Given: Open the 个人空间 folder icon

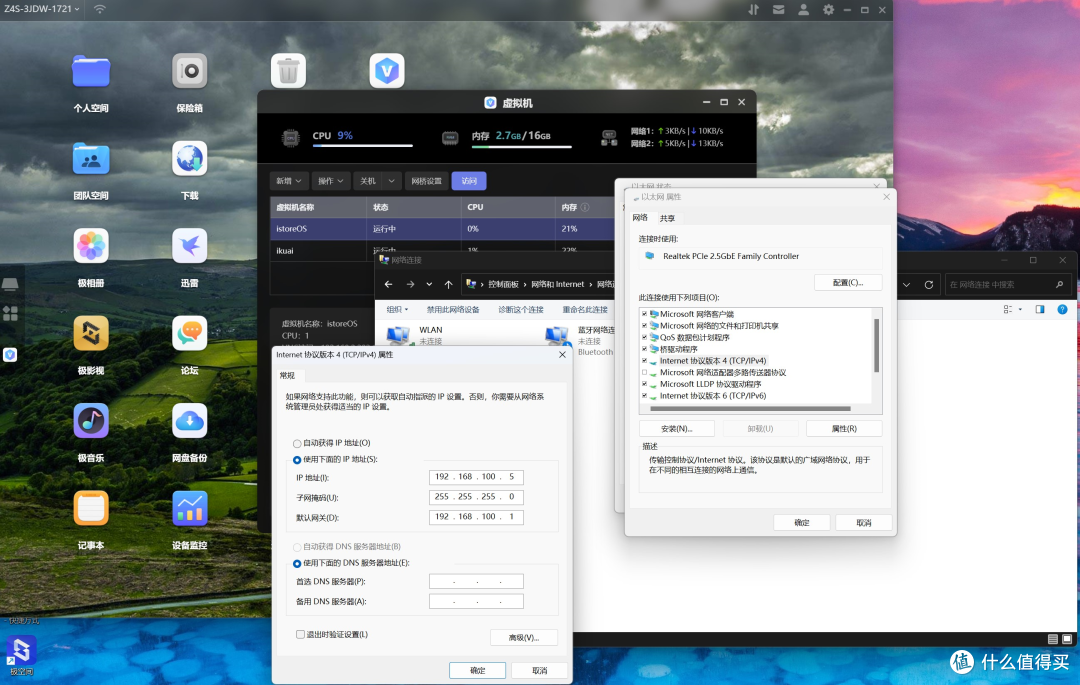Looking at the screenshot, I should pos(91,71).
